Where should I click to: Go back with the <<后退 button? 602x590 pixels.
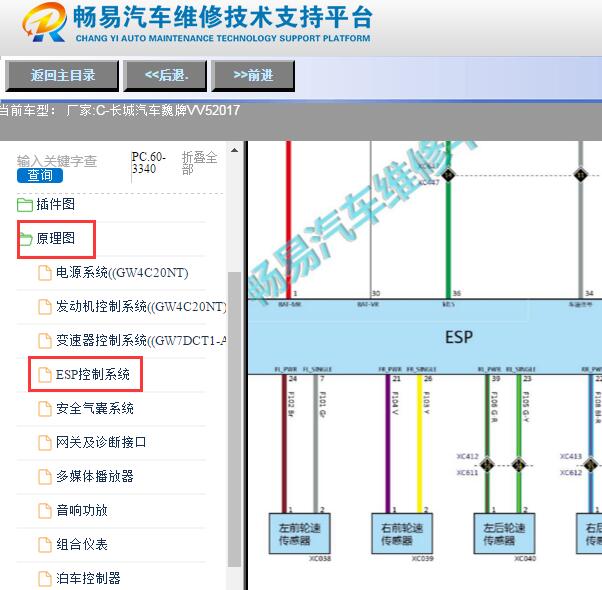pos(165,76)
